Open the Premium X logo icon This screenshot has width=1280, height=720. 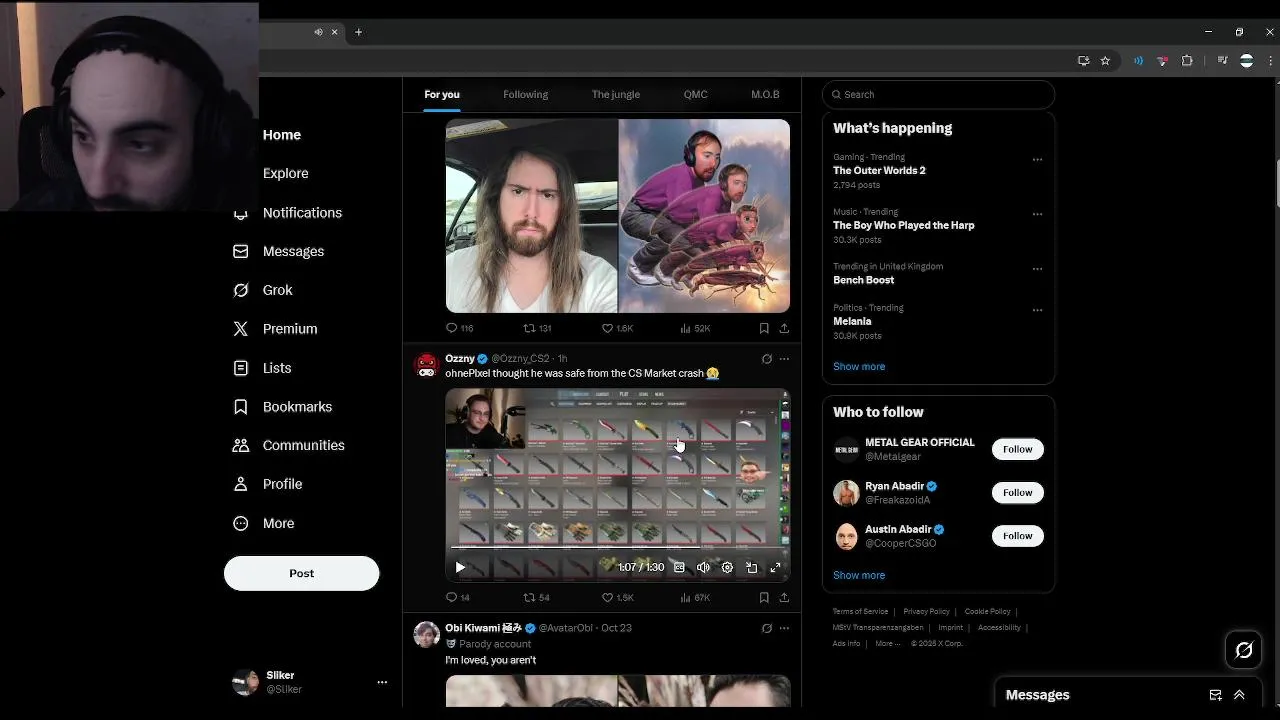point(240,329)
